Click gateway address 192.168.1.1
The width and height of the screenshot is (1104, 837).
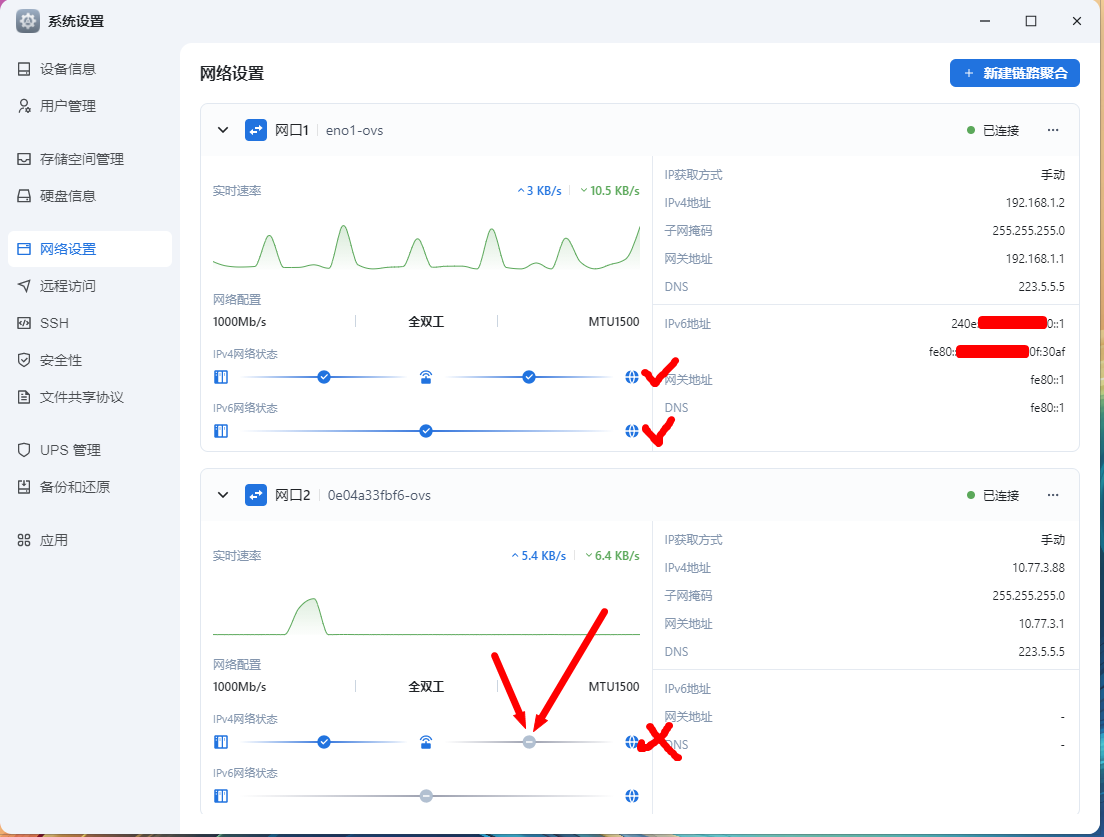1035,258
